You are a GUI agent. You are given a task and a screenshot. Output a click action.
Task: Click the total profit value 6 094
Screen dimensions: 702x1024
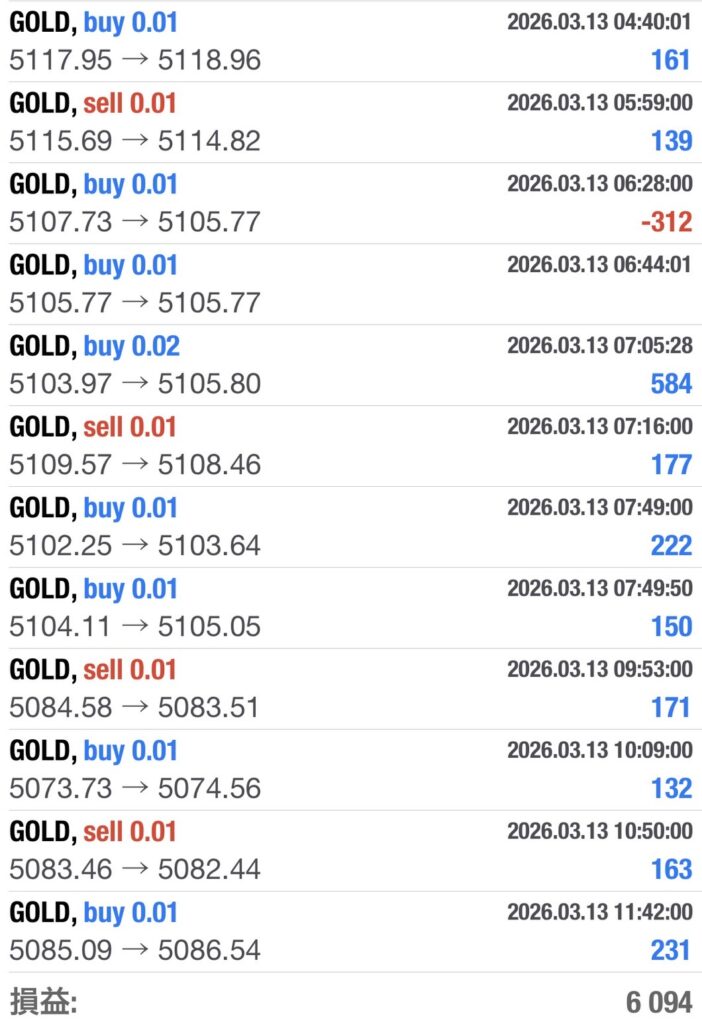click(659, 1002)
